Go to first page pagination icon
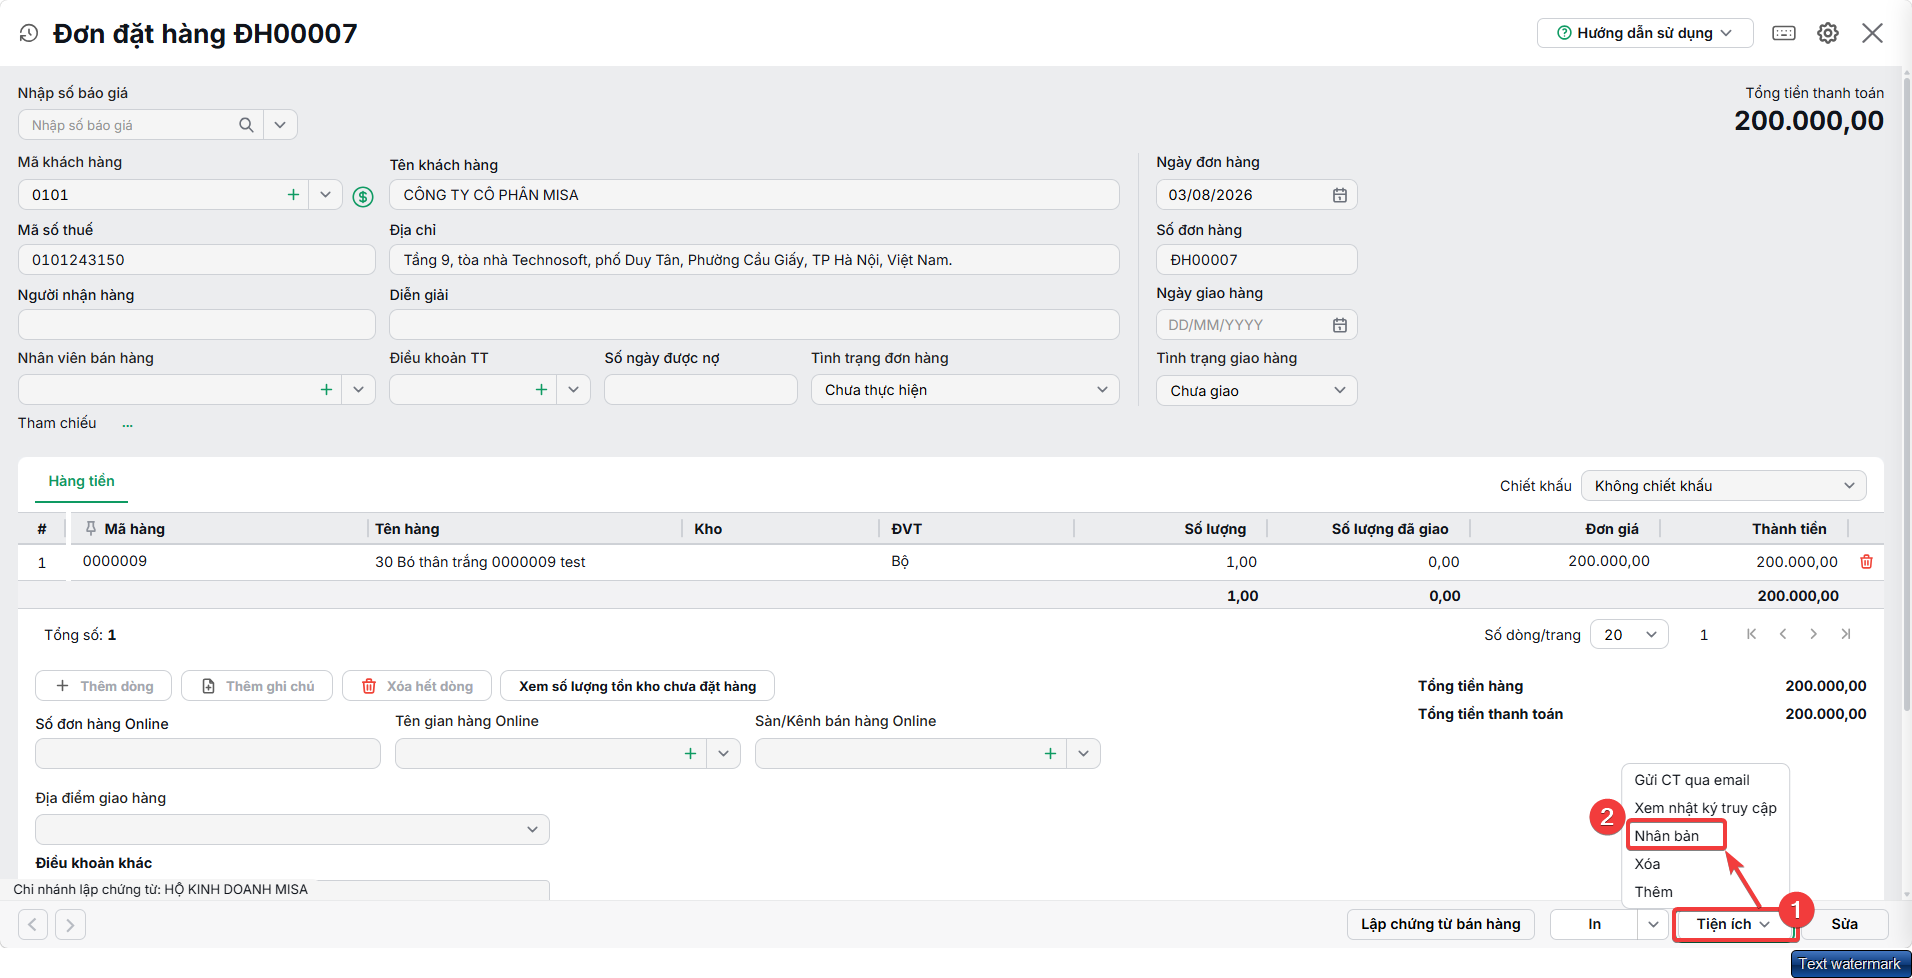 pos(1751,634)
